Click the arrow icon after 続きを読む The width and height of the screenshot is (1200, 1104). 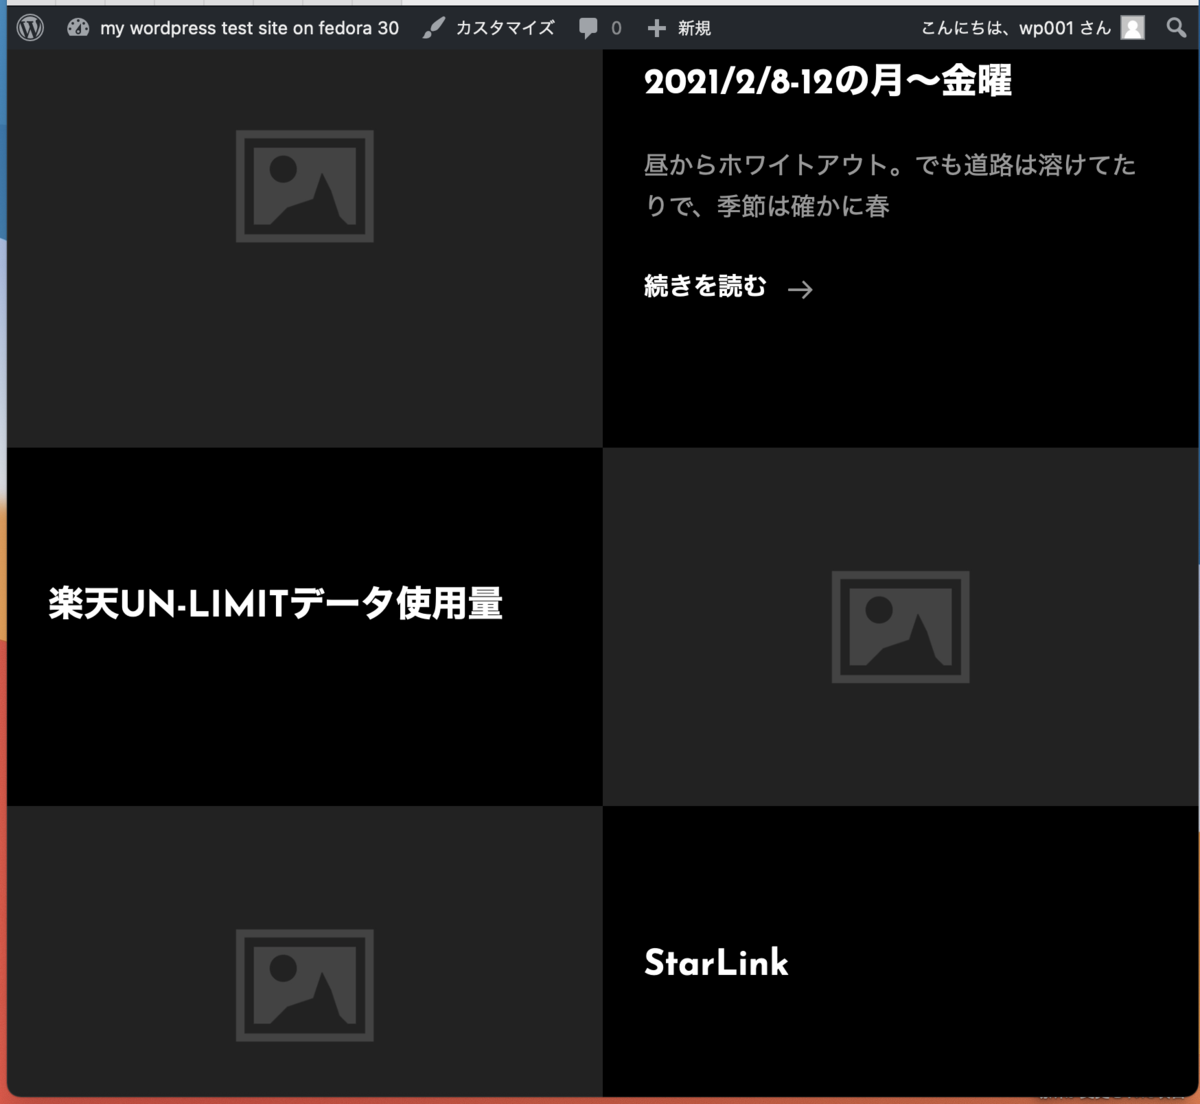click(801, 289)
